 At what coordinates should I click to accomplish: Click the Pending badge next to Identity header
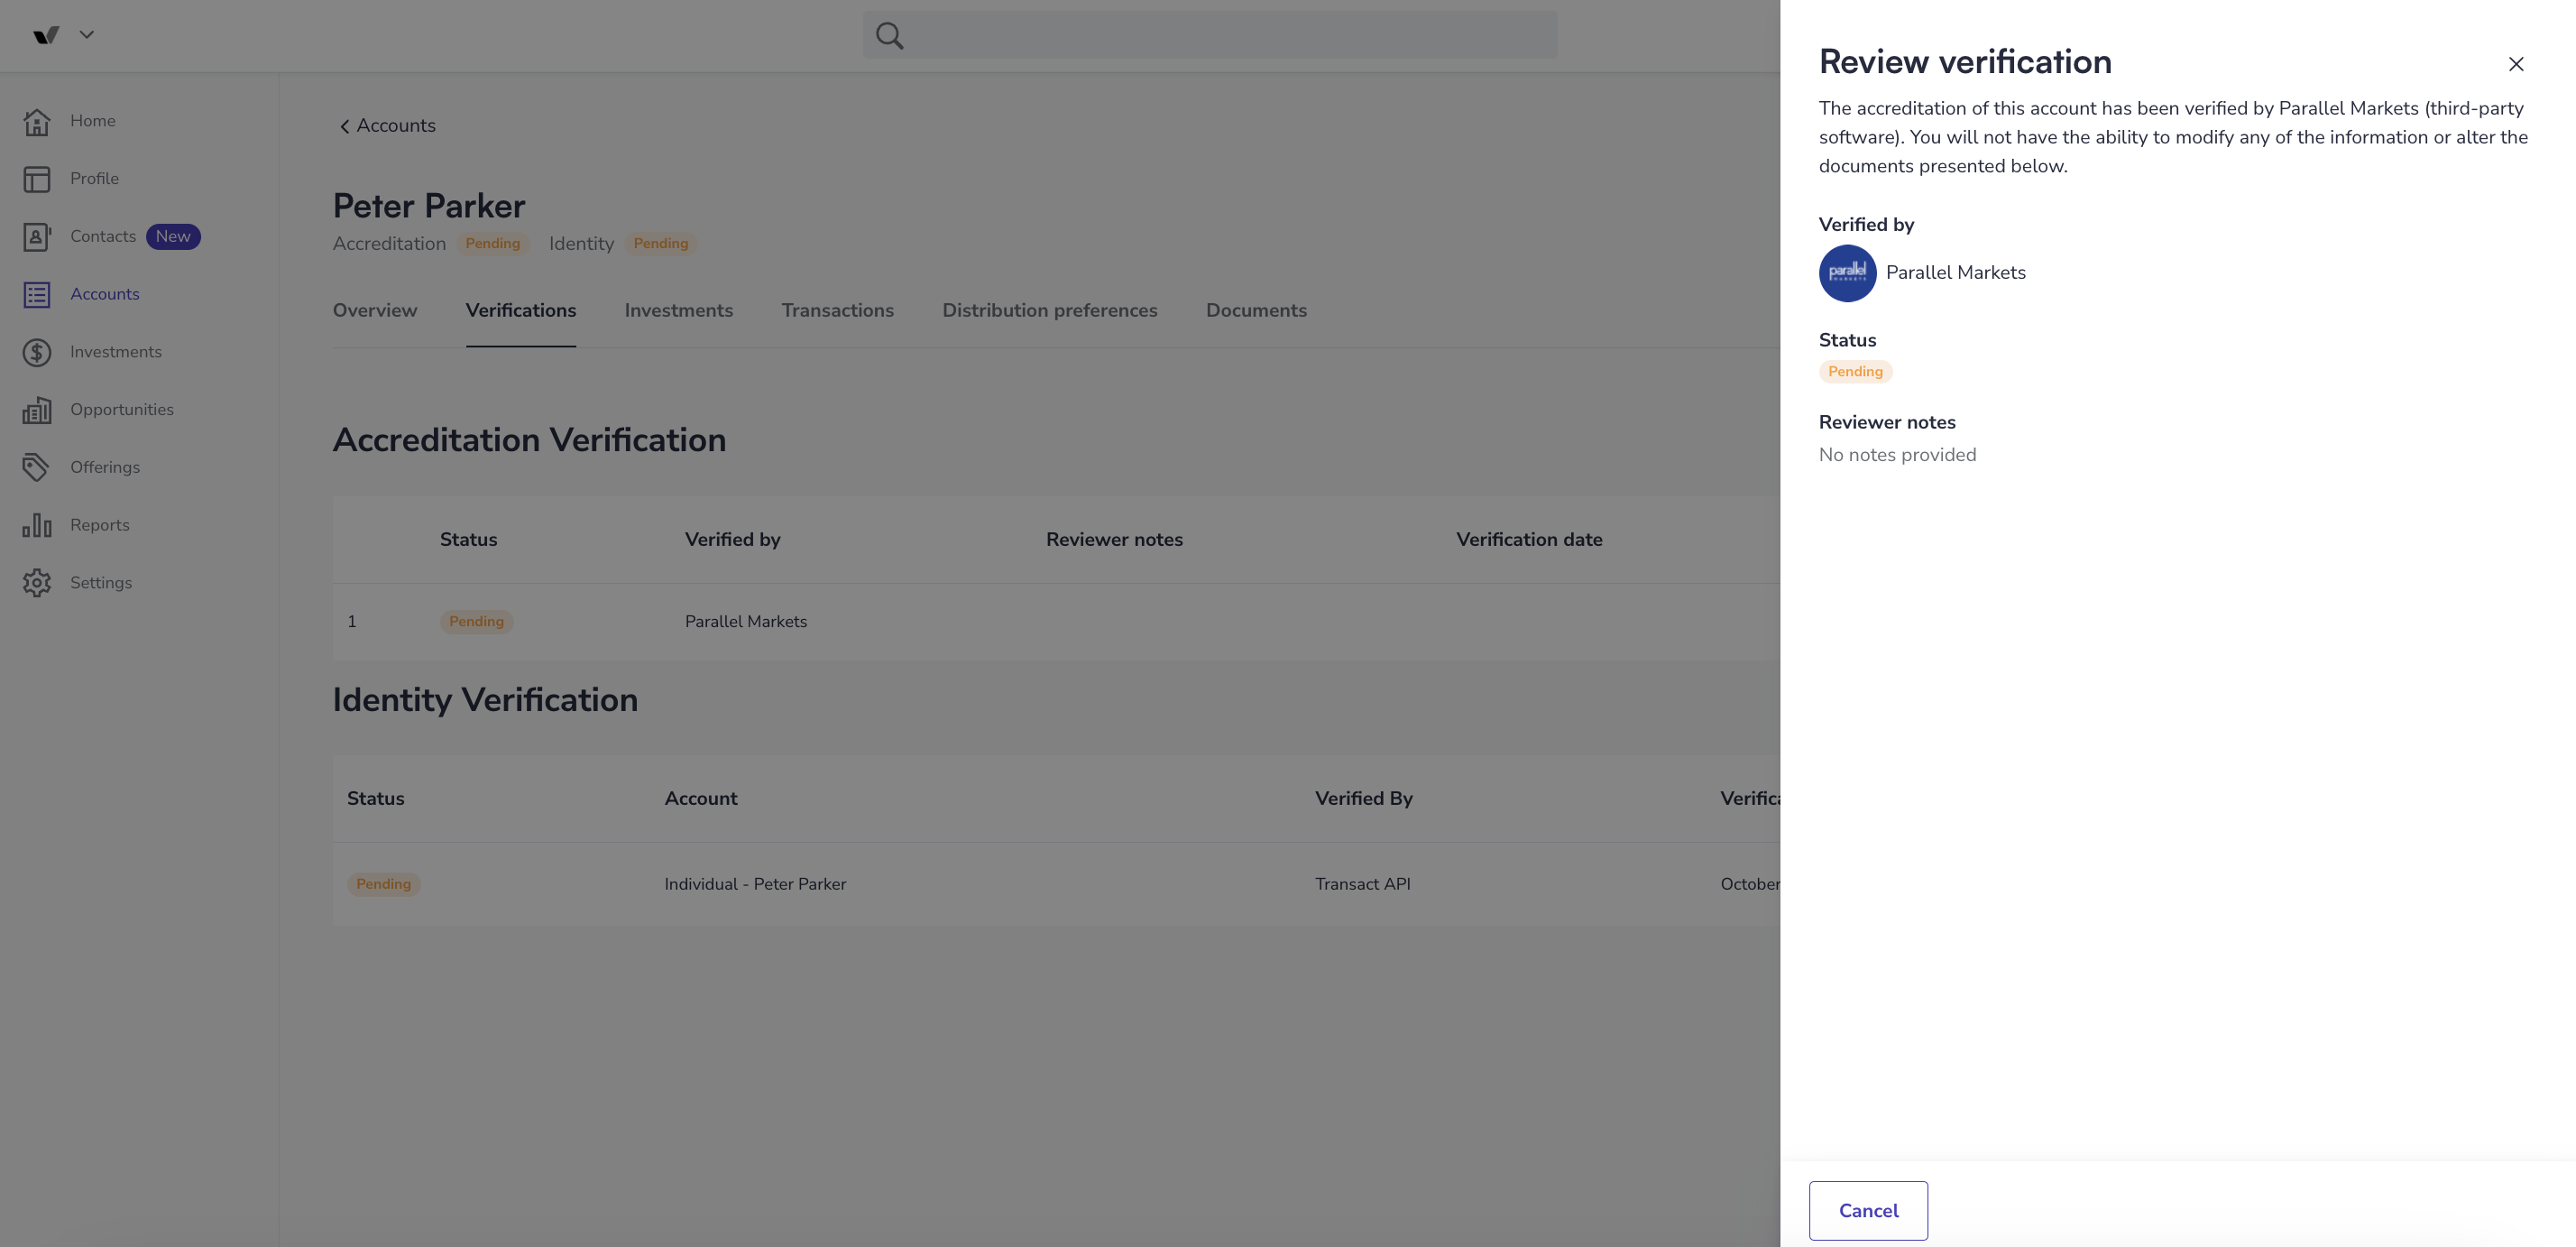661,244
